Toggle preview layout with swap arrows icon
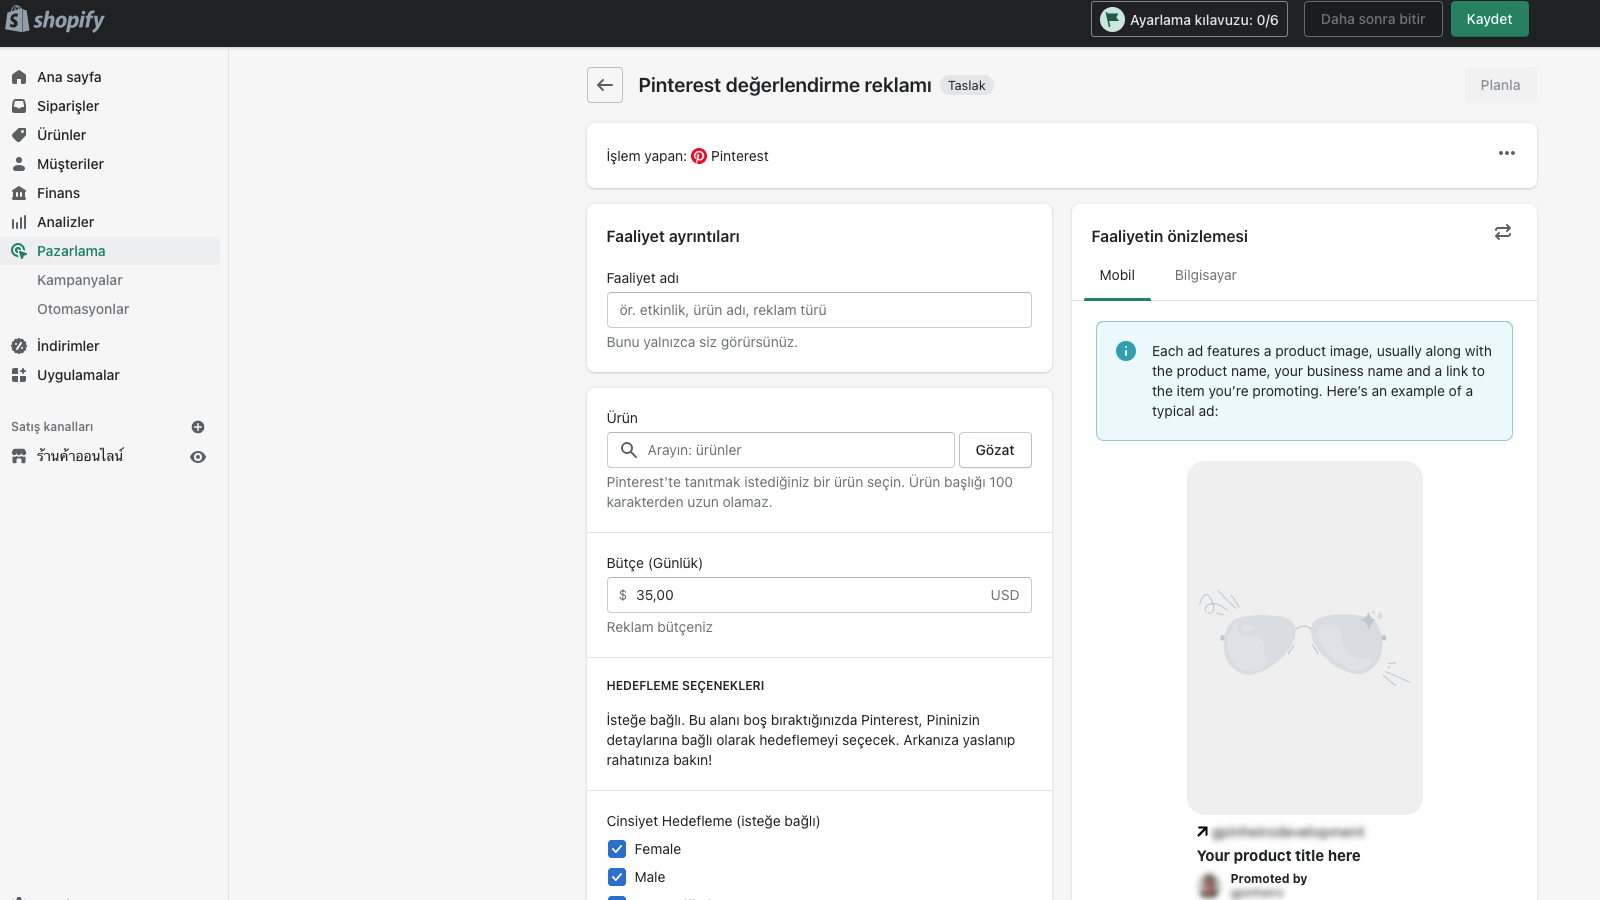The image size is (1600, 900). tap(1503, 232)
